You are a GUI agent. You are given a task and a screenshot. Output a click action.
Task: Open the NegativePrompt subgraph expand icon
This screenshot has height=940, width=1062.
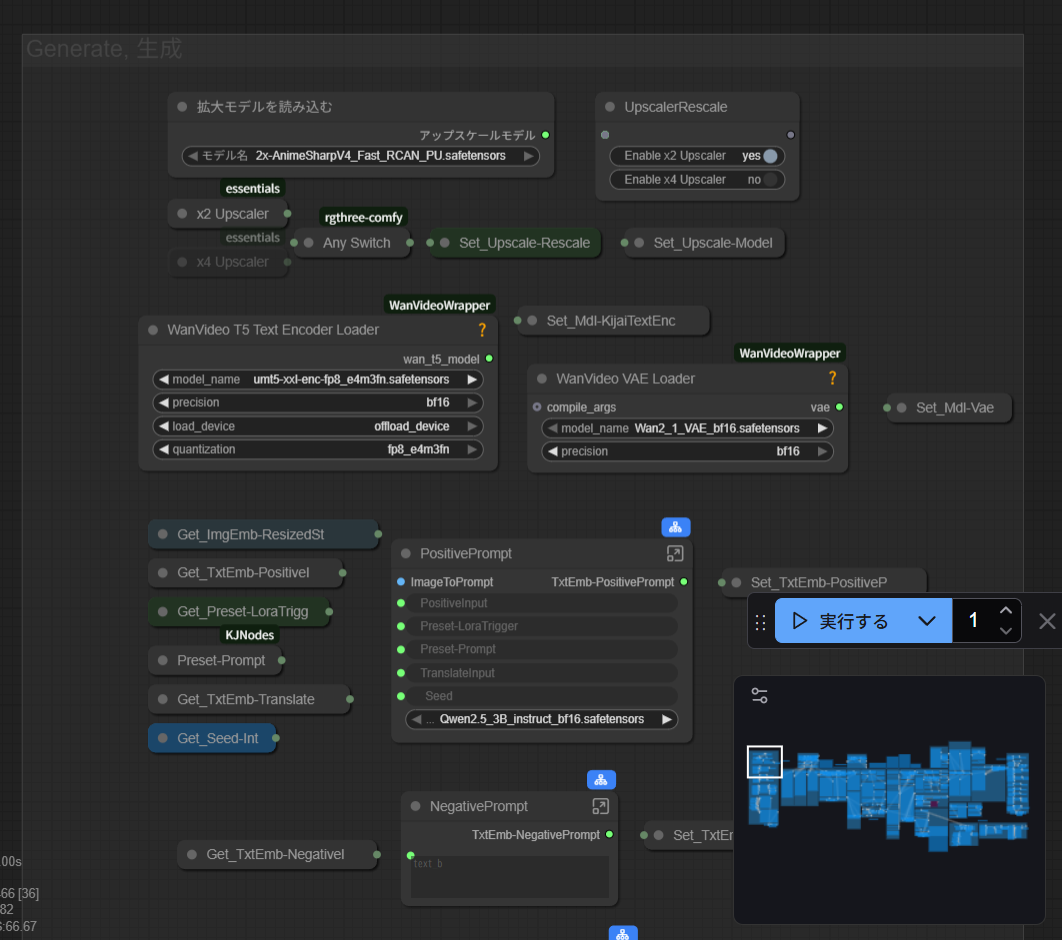[x=600, y=806]
